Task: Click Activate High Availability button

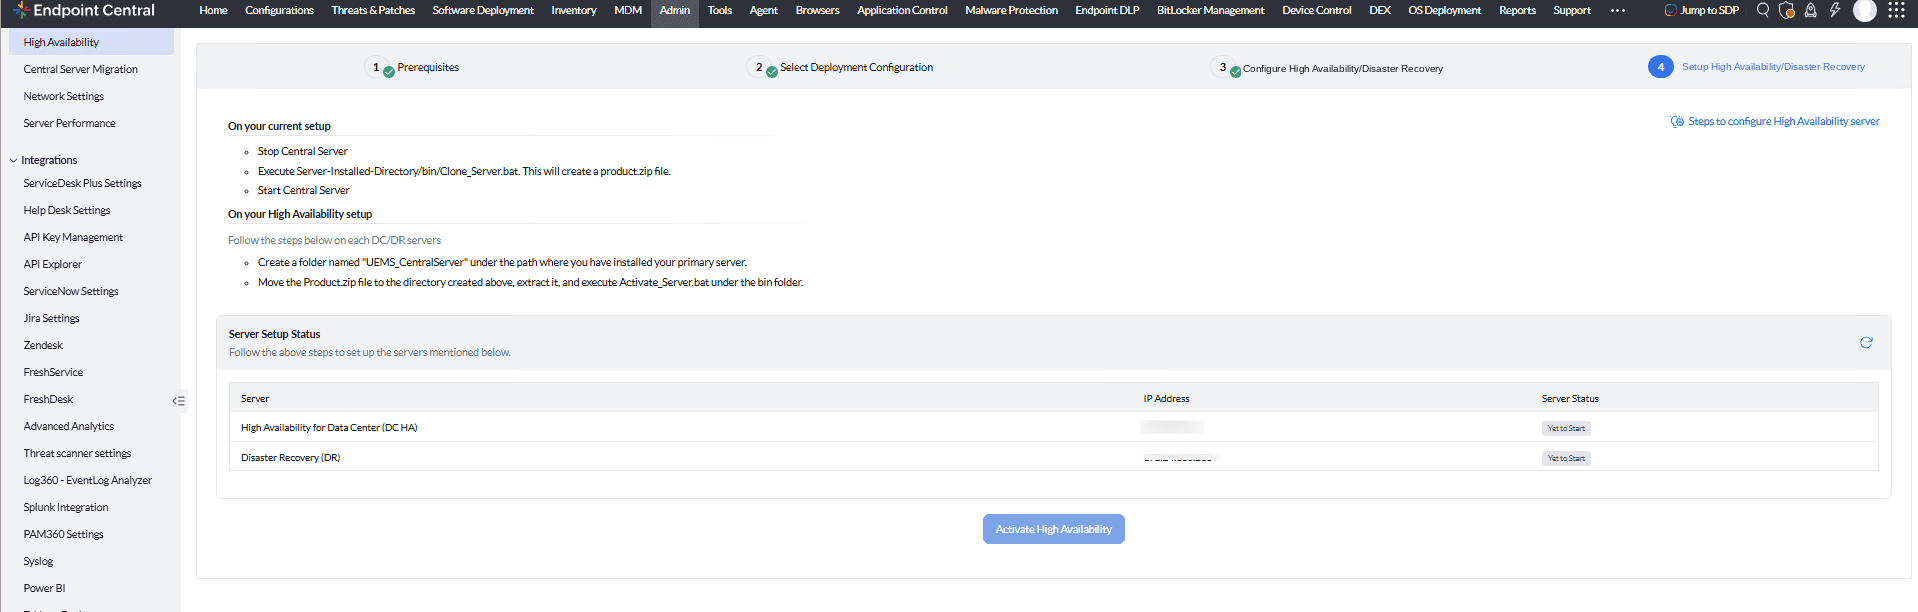Action: (1054, 529)
